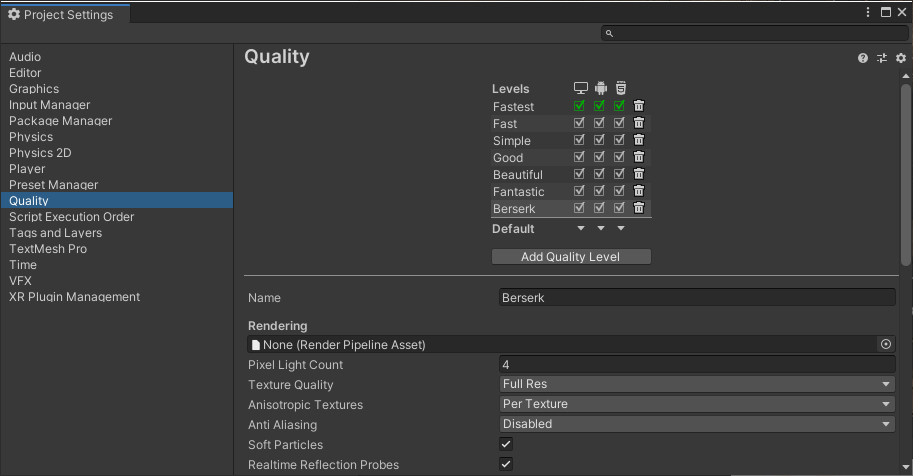Open the Quality preset selector icon
This screenshot has width=913, height=476.
click(x=882, y=59)
